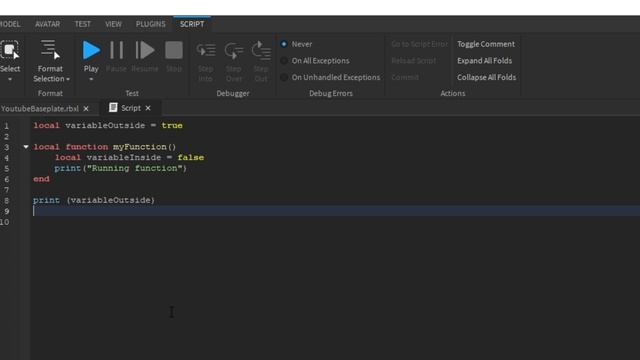The image size is (640, 360).
Task: Click the value false on line 4
Action: click(191, 158)
